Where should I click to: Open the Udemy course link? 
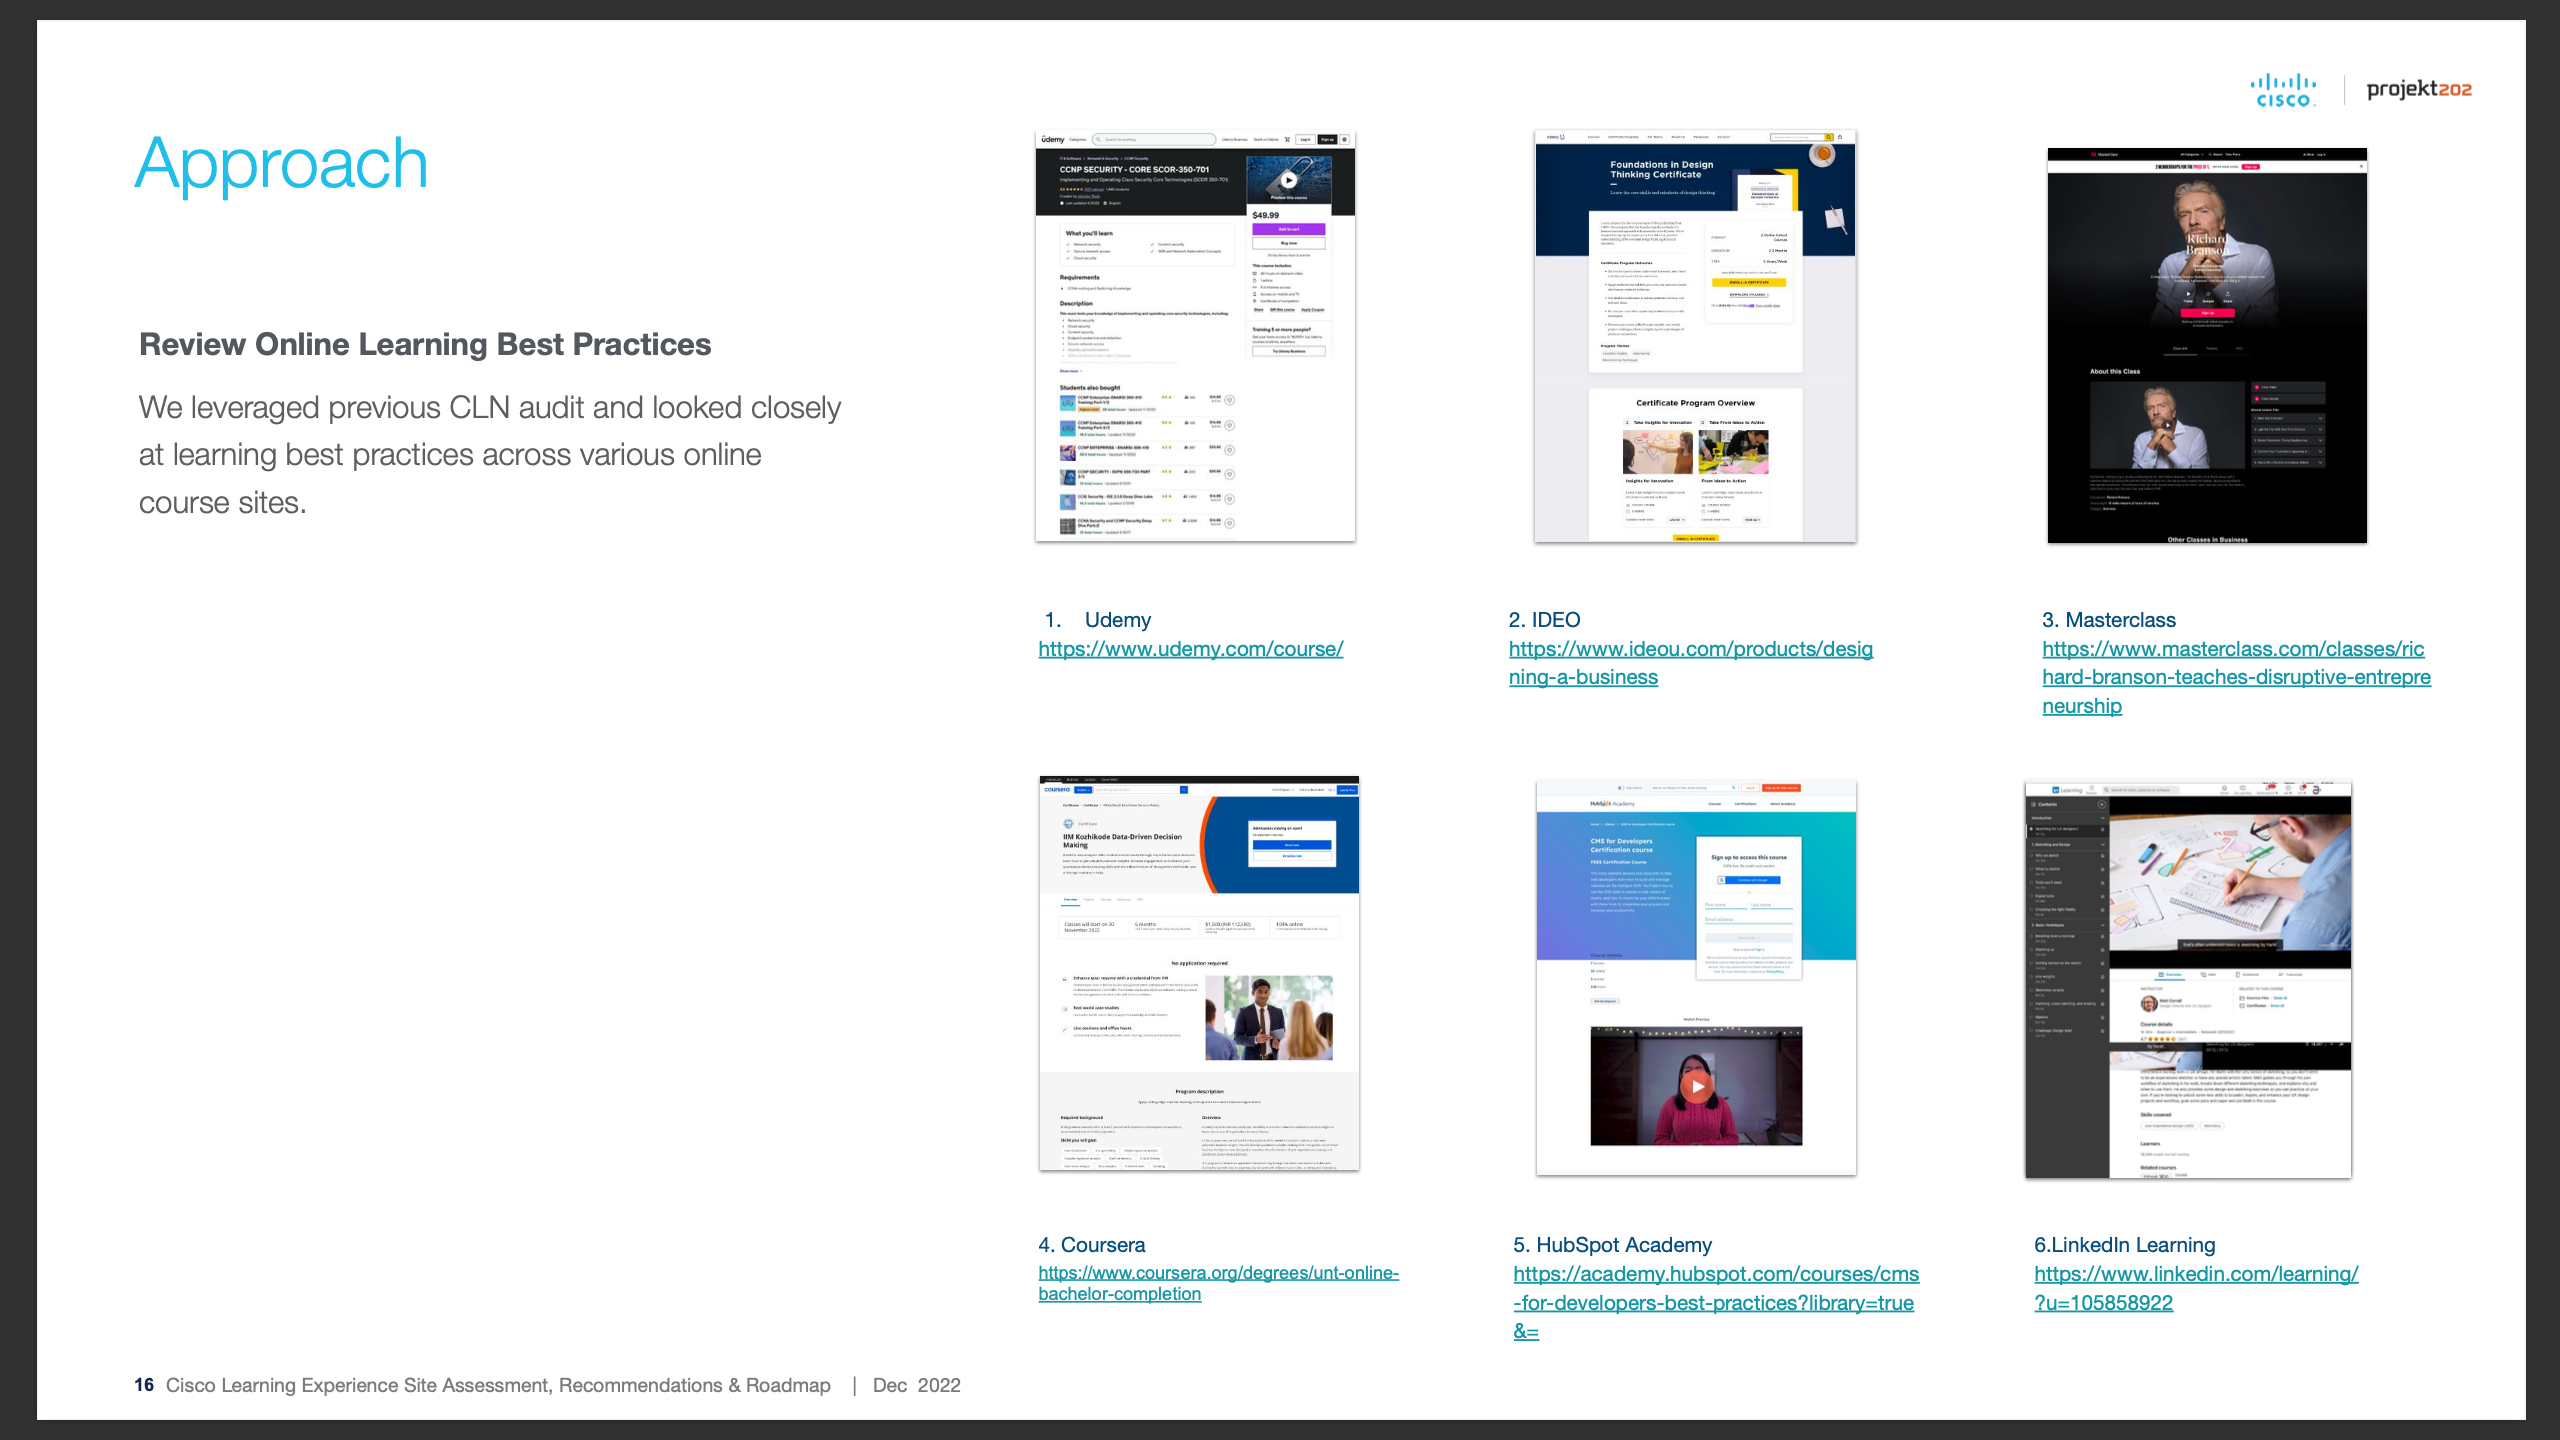(x=1190, y=649)
